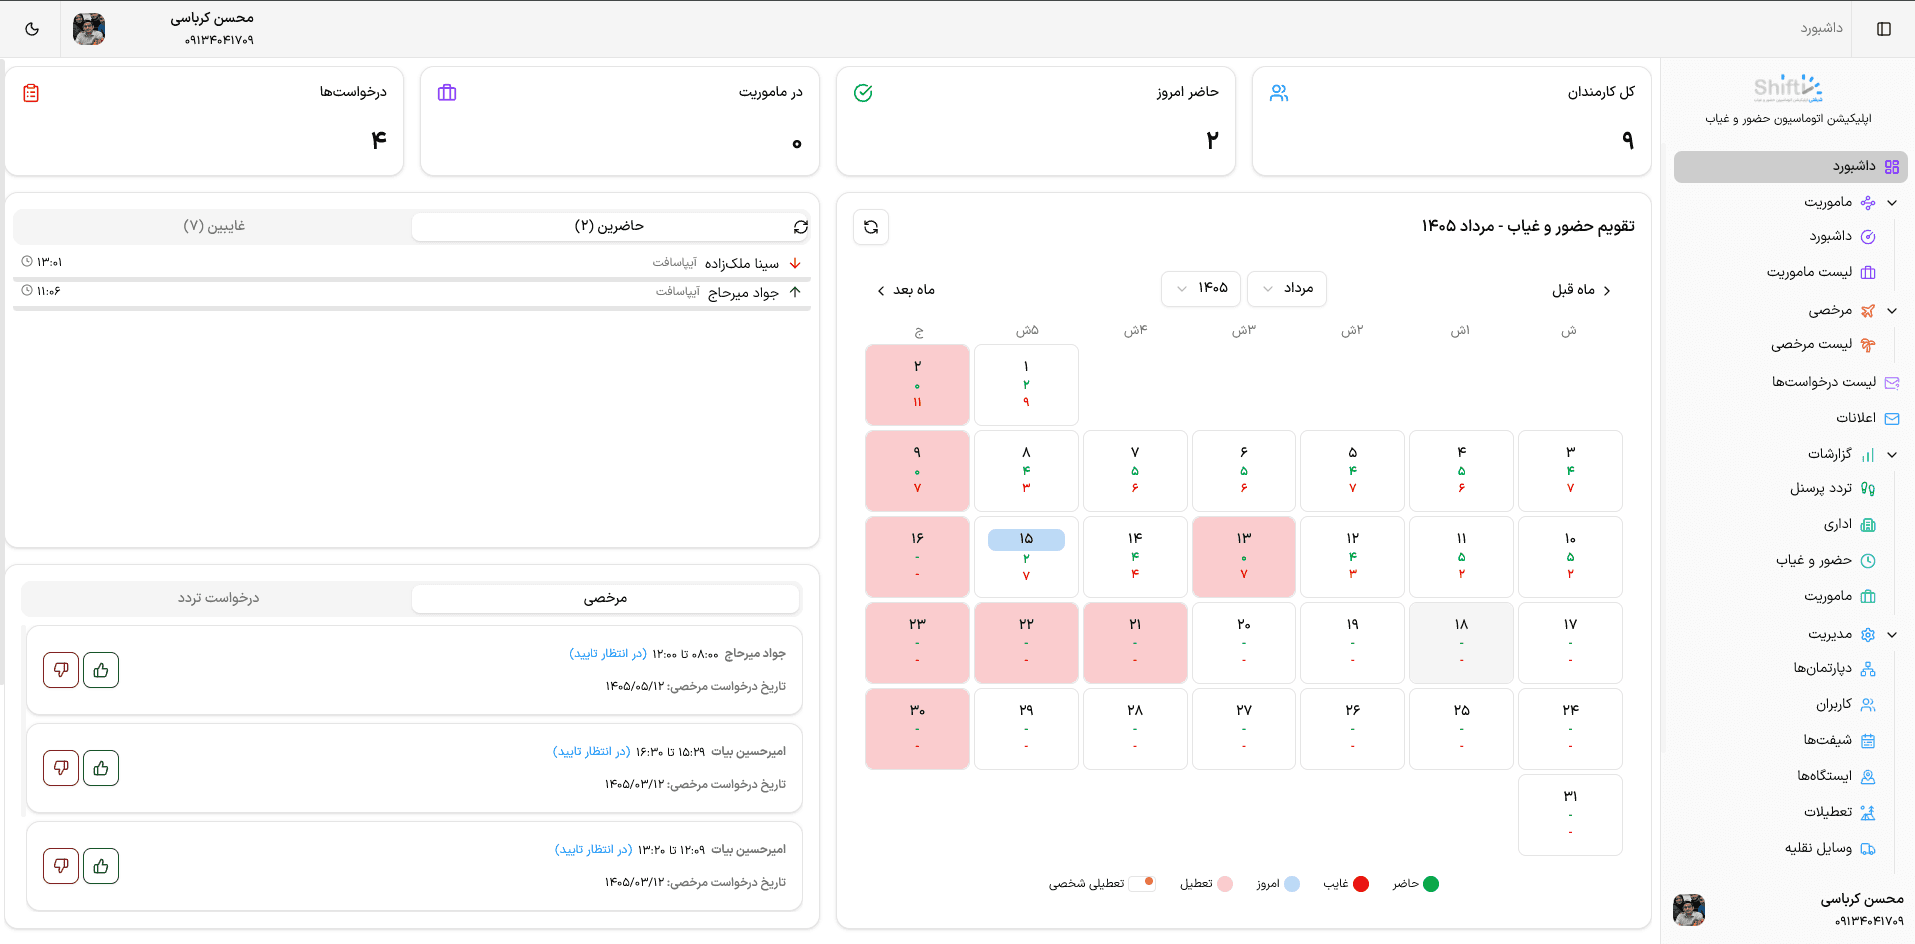Open لیست درخواست‌ها in the sidebar
1915x944 pixels.
pos(1835,382)
